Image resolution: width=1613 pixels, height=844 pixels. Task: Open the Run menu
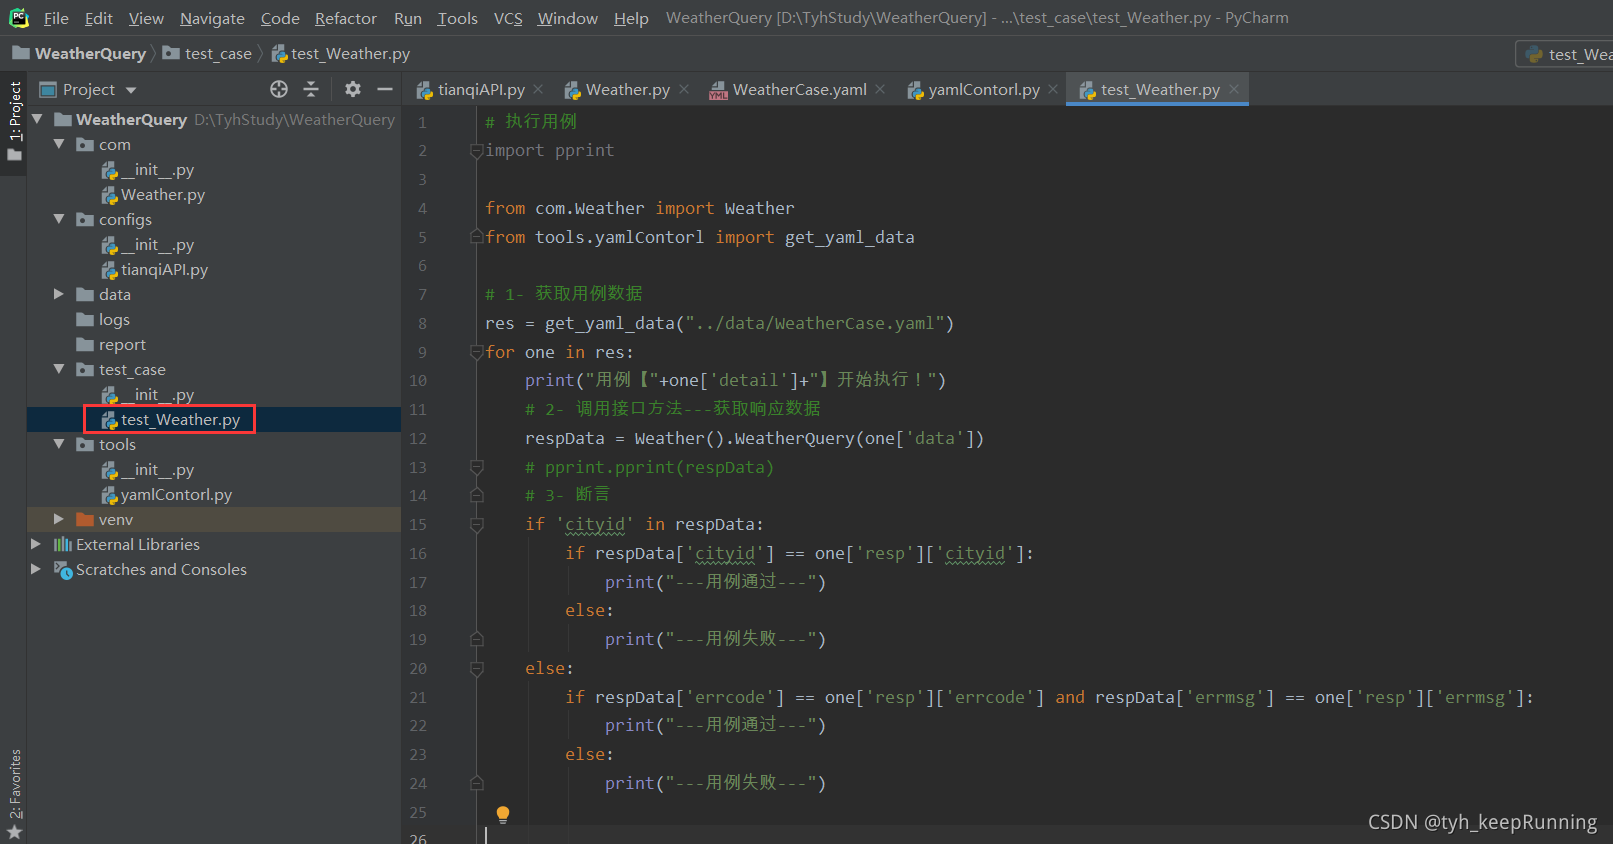click(408, 18)
